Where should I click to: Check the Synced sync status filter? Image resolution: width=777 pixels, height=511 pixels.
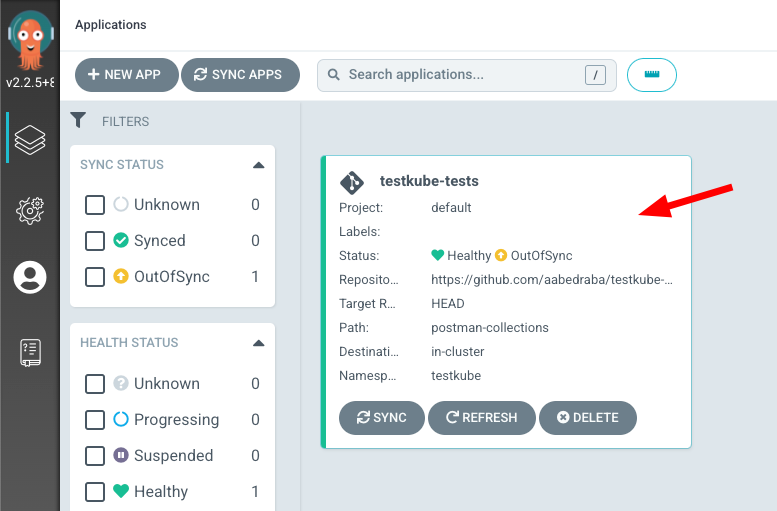[95, 241]
